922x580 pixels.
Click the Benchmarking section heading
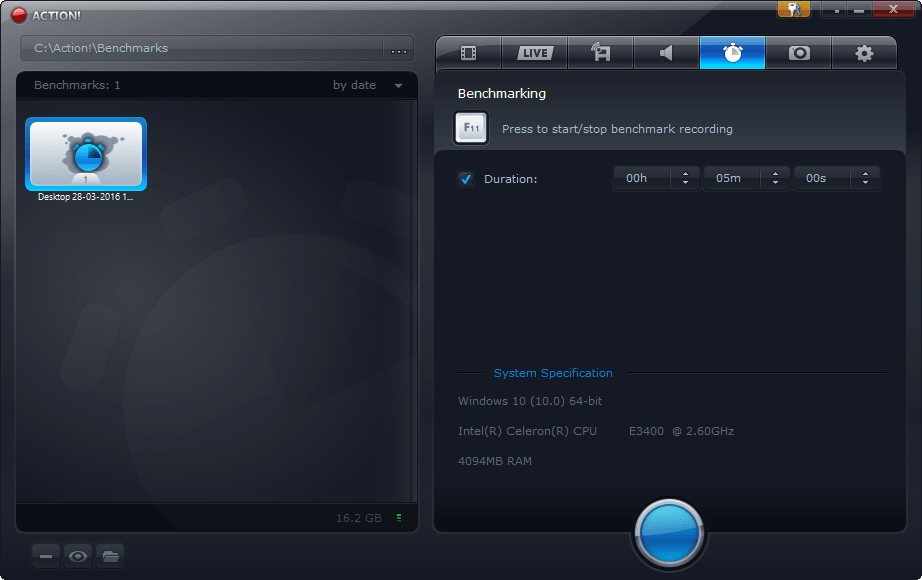(x=502, y=94)
